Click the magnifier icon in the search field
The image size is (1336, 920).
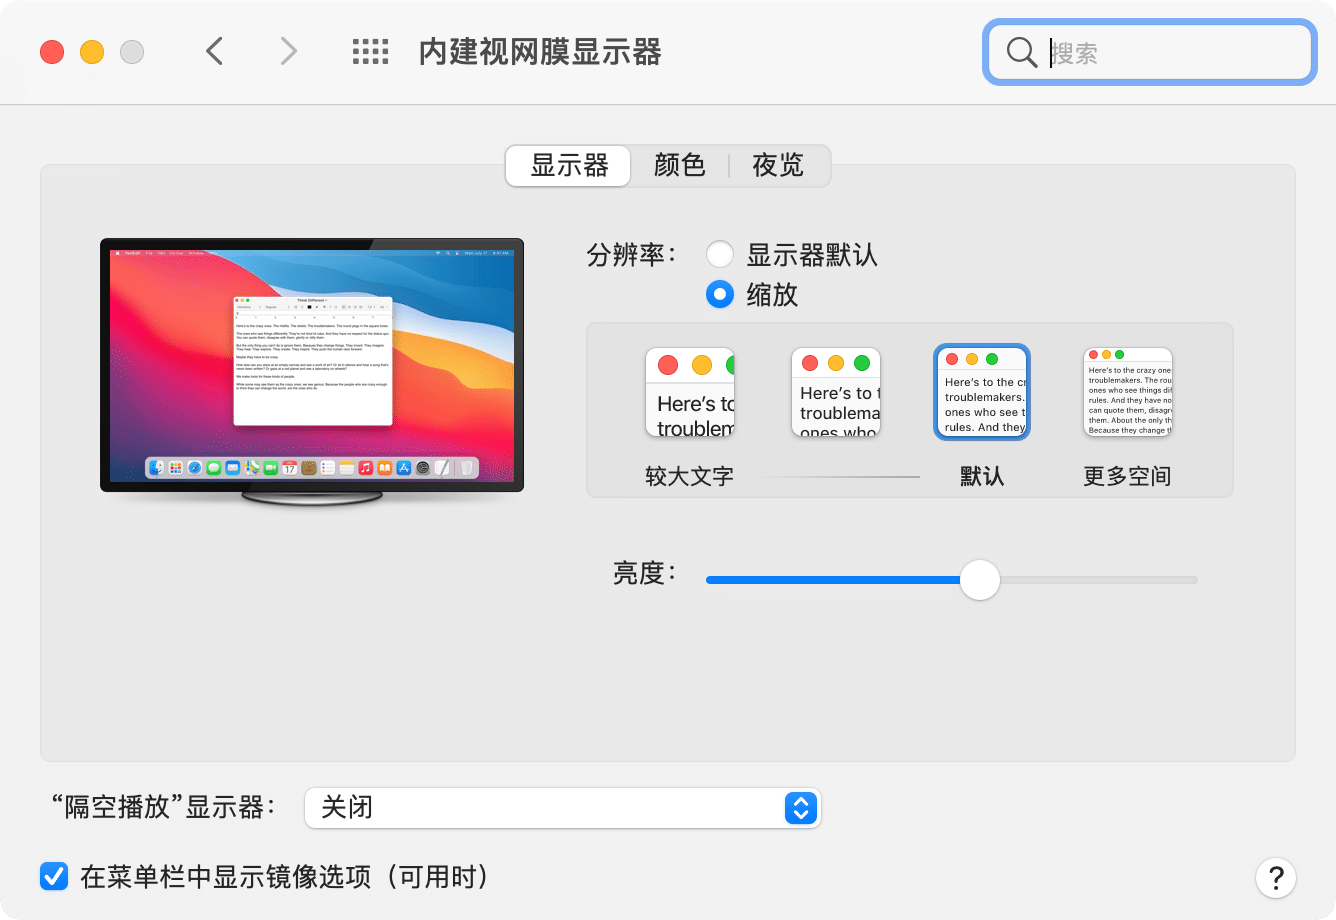pyautogui.click(x=1021, y=52)
